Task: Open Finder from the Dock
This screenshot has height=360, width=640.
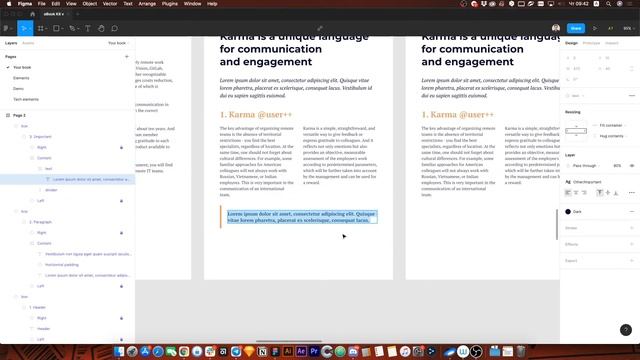Action: (119, 351)
